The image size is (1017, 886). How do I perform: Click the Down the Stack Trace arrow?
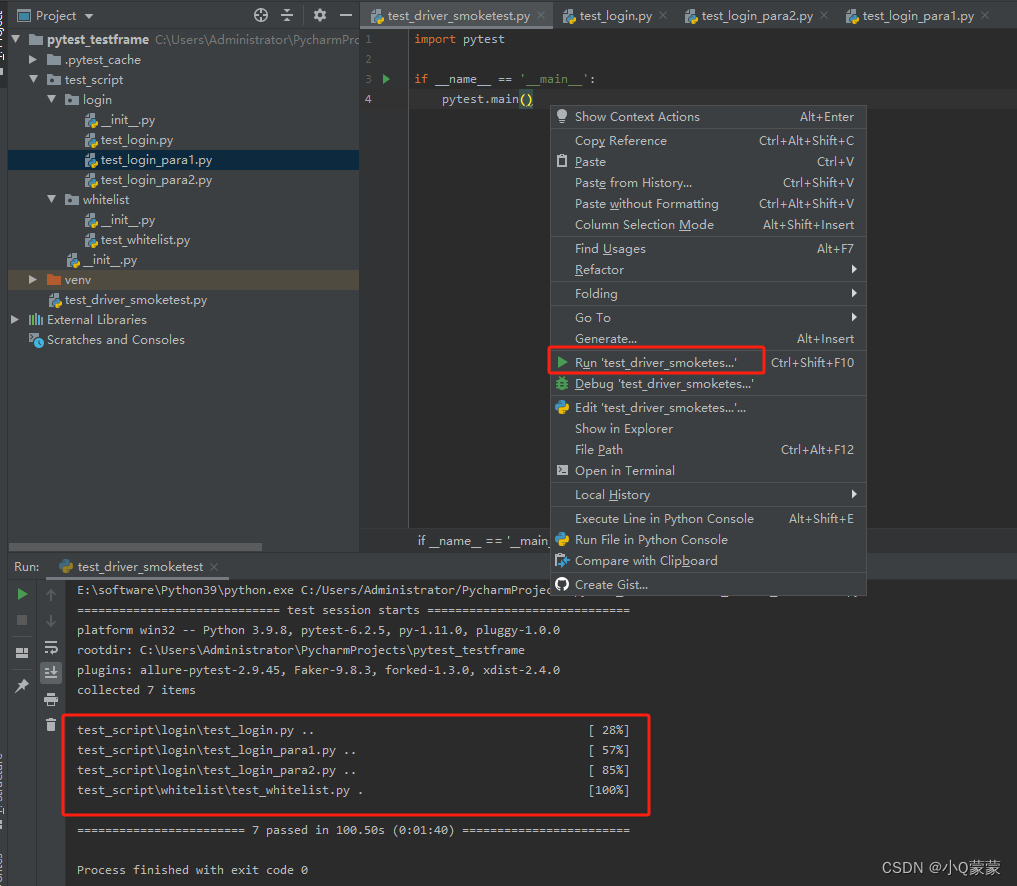point(51,621)
